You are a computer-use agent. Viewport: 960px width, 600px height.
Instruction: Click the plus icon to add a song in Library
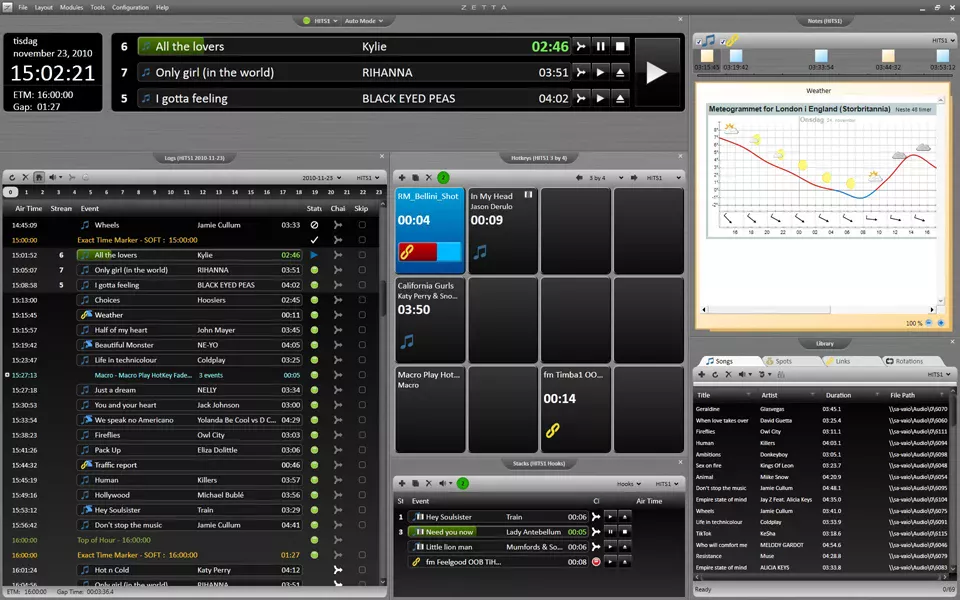pyautogui.click(x=701, y=374)
